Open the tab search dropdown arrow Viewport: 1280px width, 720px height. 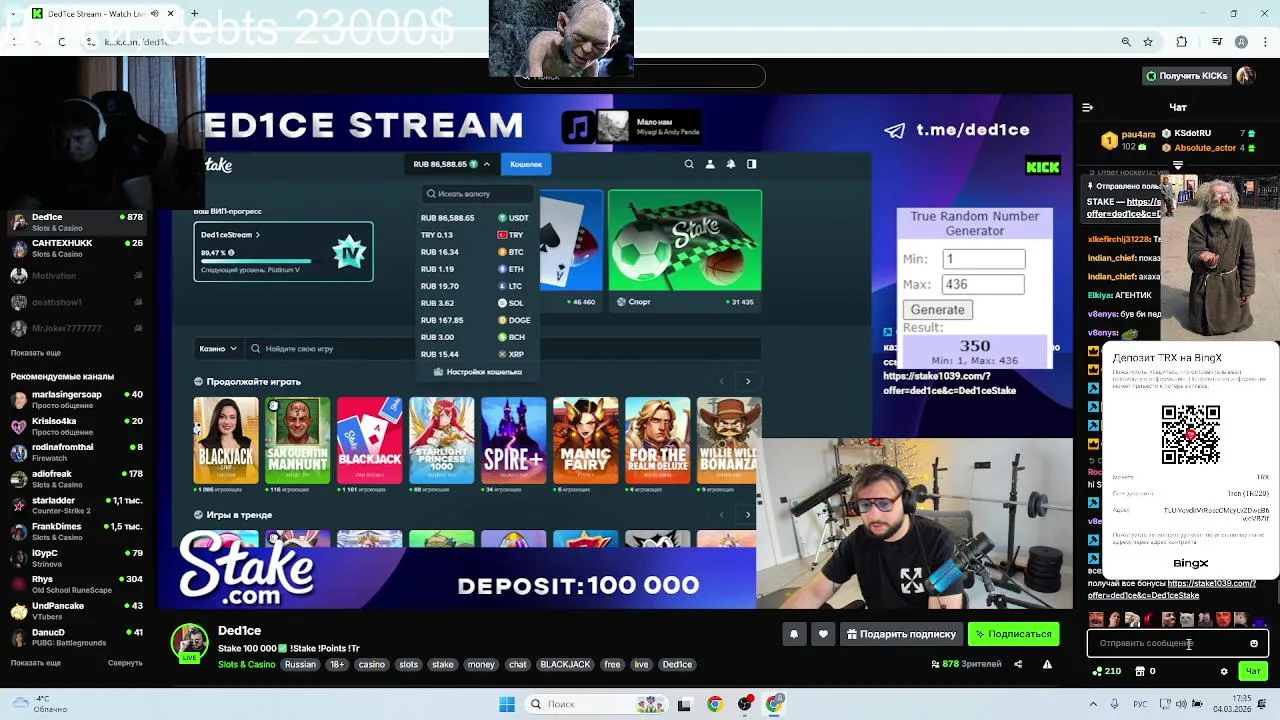[x=11, y=14]
